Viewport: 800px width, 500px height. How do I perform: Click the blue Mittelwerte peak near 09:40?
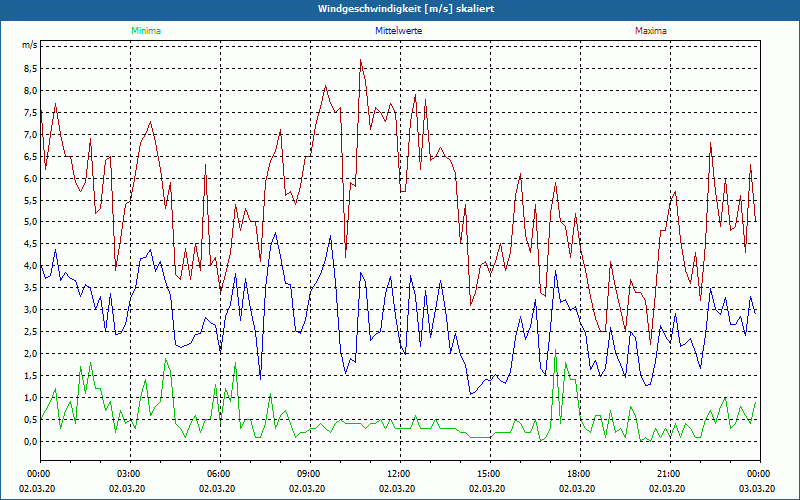[331, 236]
